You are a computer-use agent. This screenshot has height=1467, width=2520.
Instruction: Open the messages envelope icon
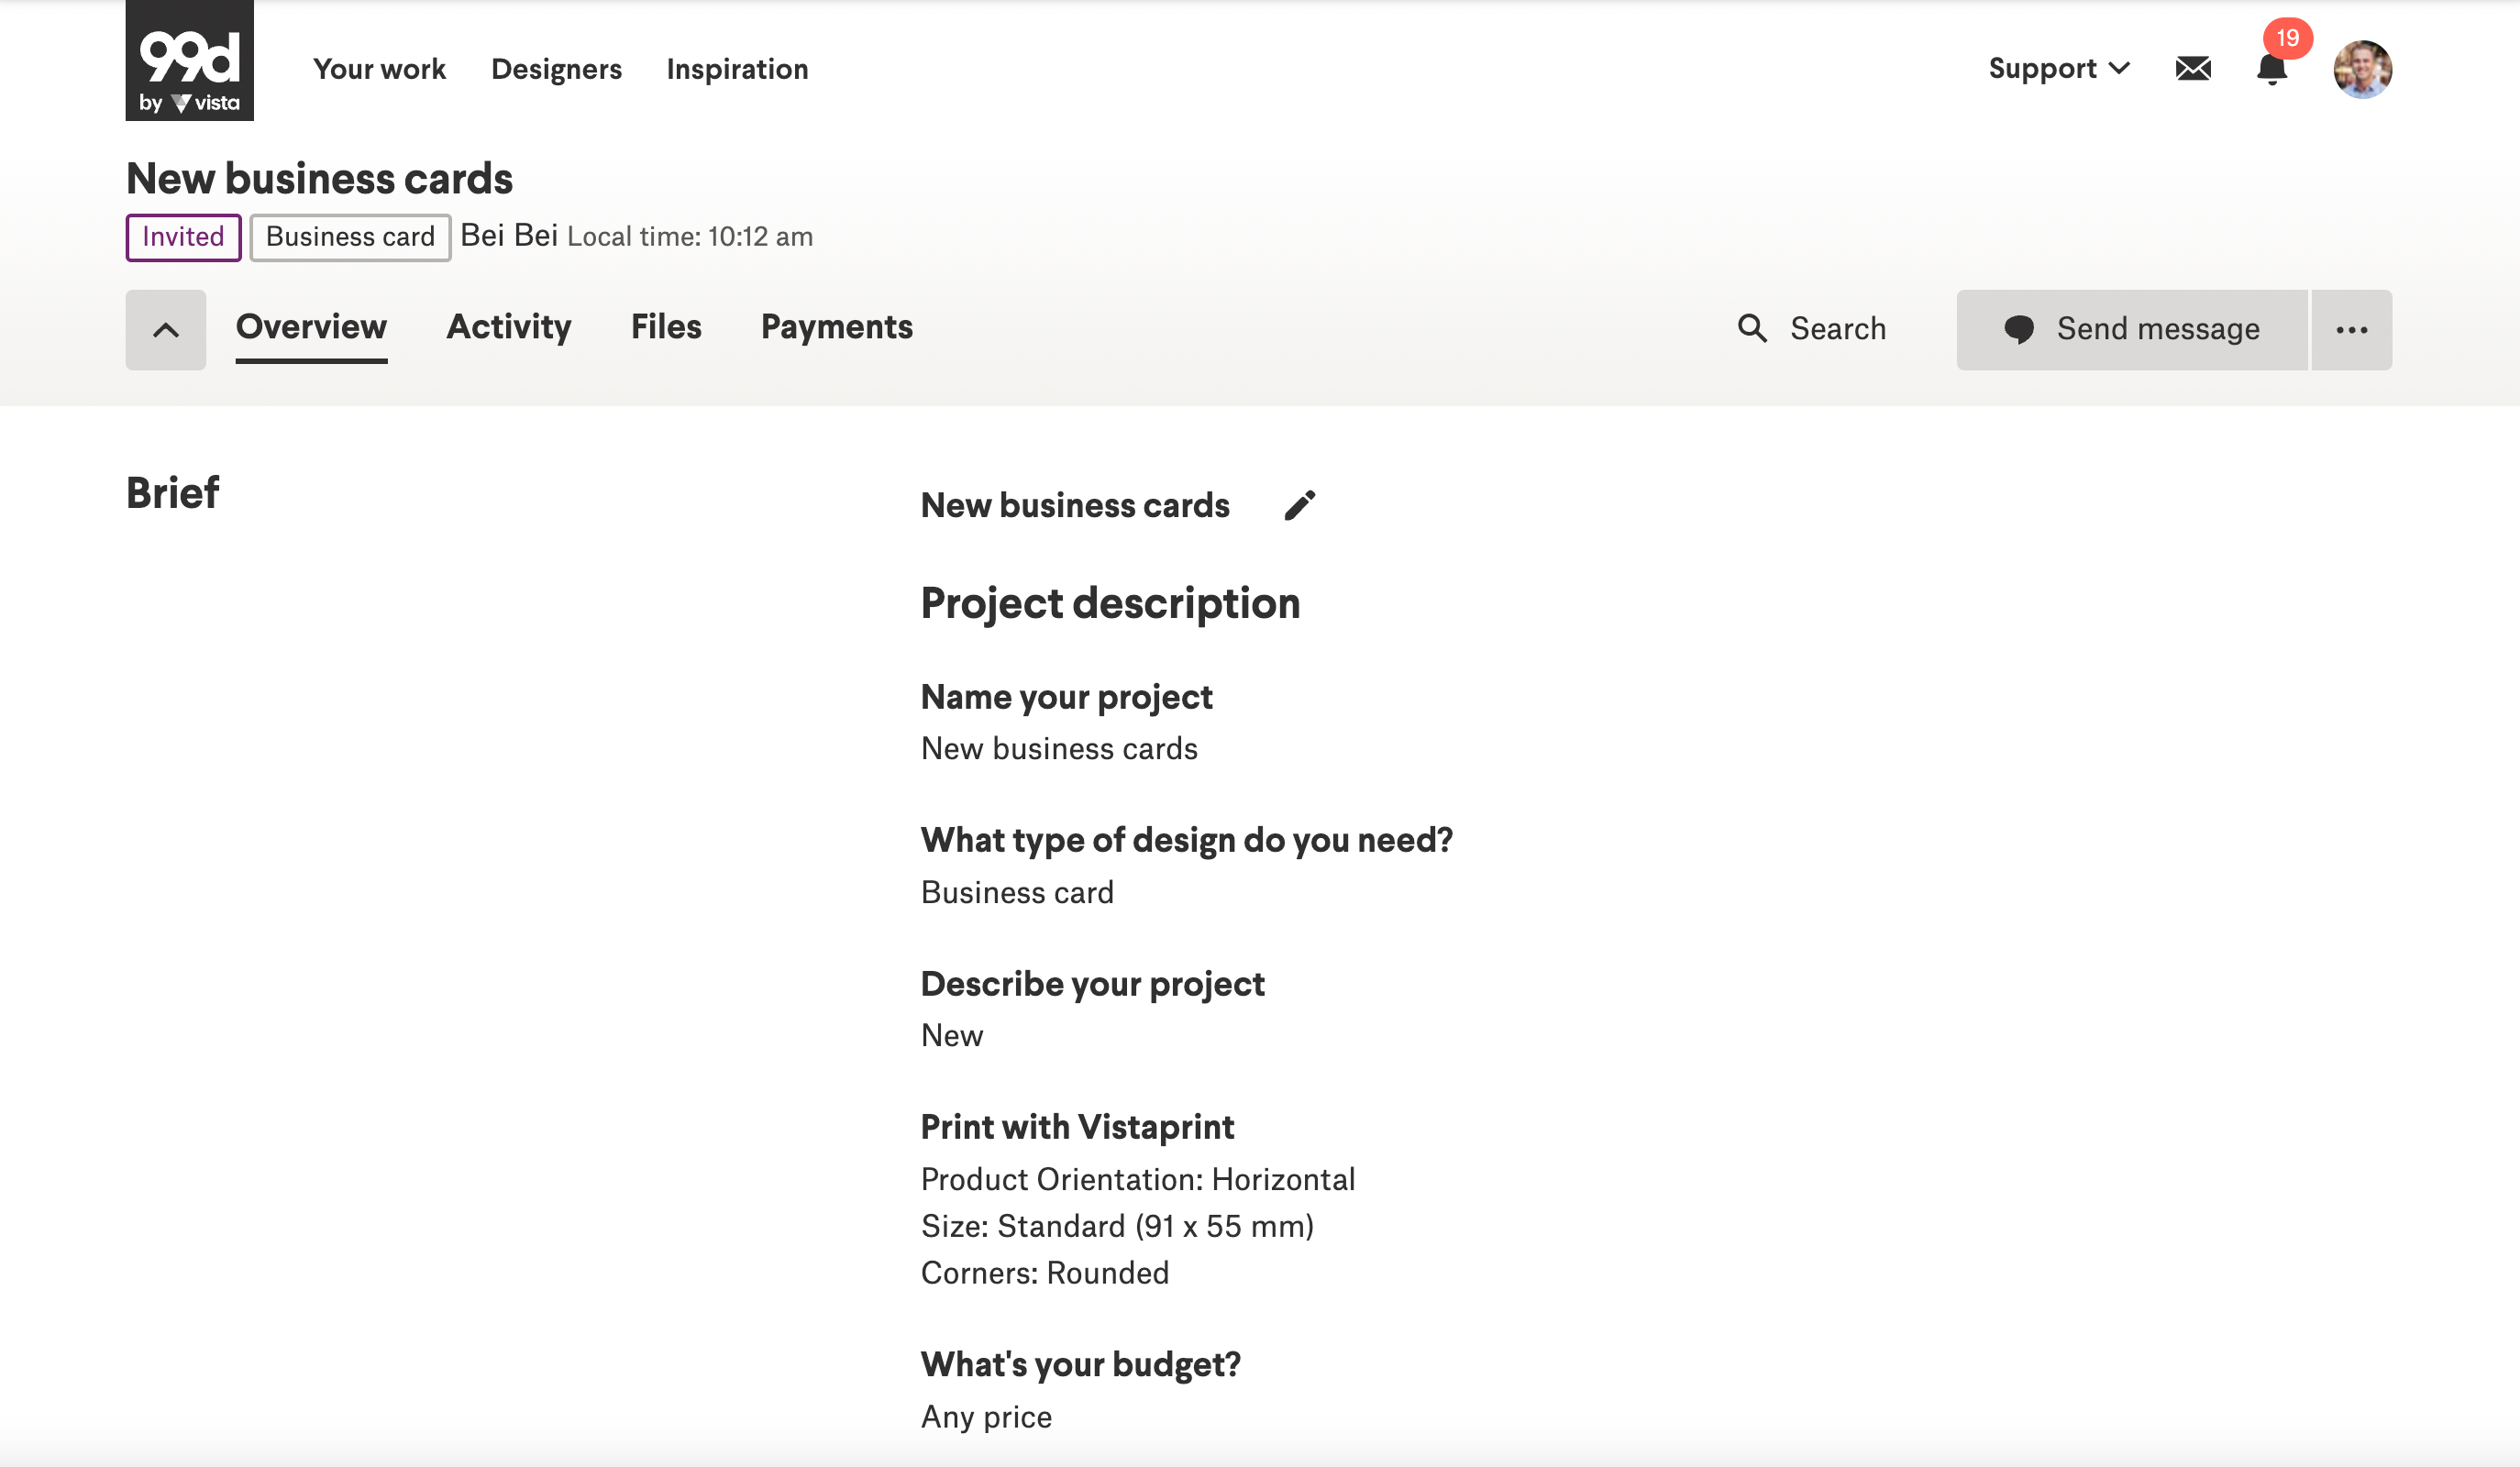coord(2192,69)
